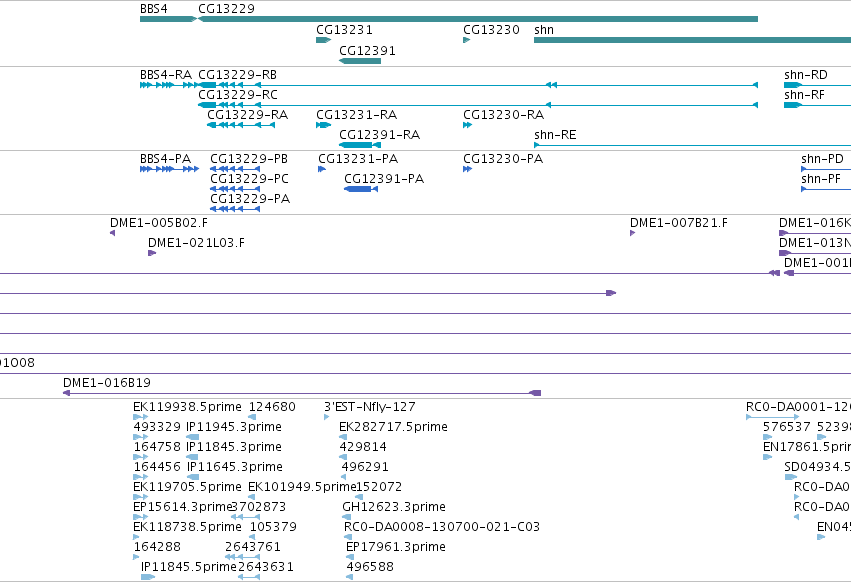Select EST label 124680
The height and width of the screenshot is (582, 851).
[272, 407]
